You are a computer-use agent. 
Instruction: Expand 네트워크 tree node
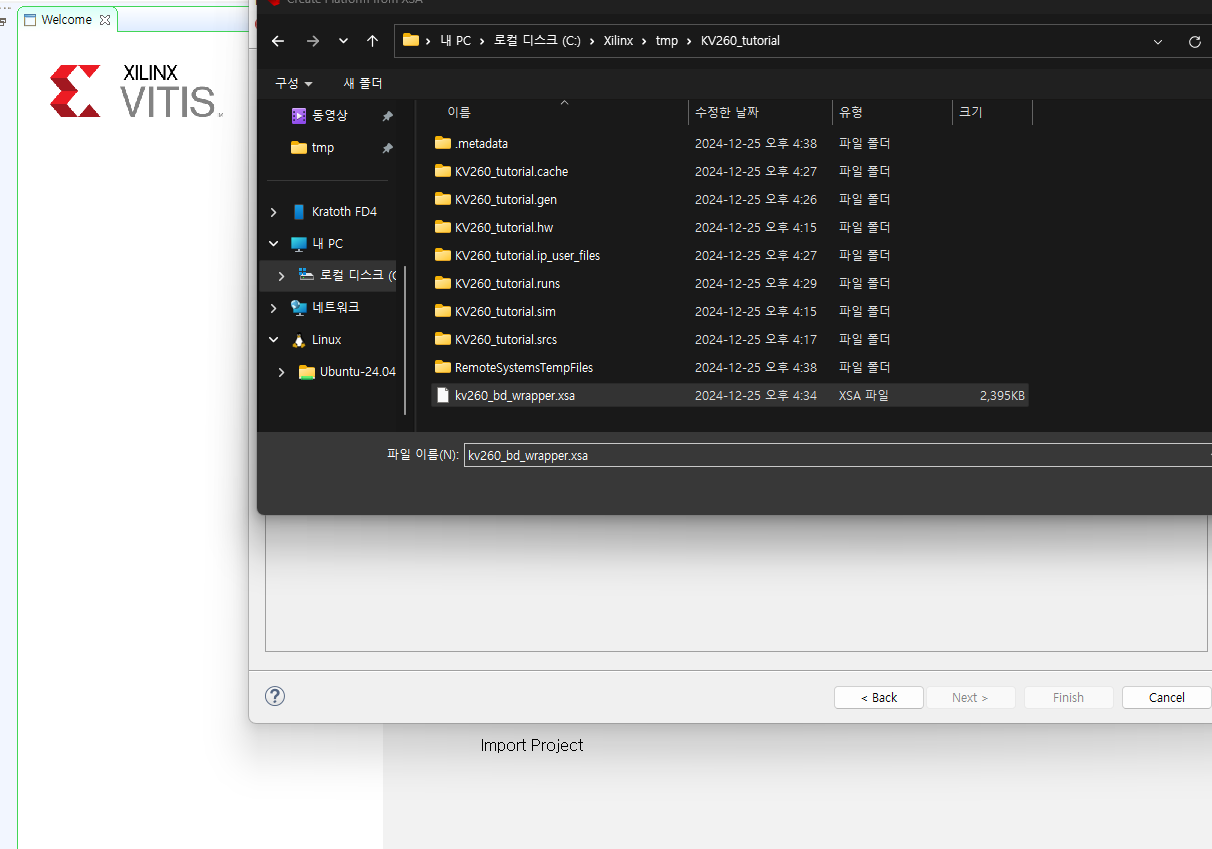(x=274, y=308)
